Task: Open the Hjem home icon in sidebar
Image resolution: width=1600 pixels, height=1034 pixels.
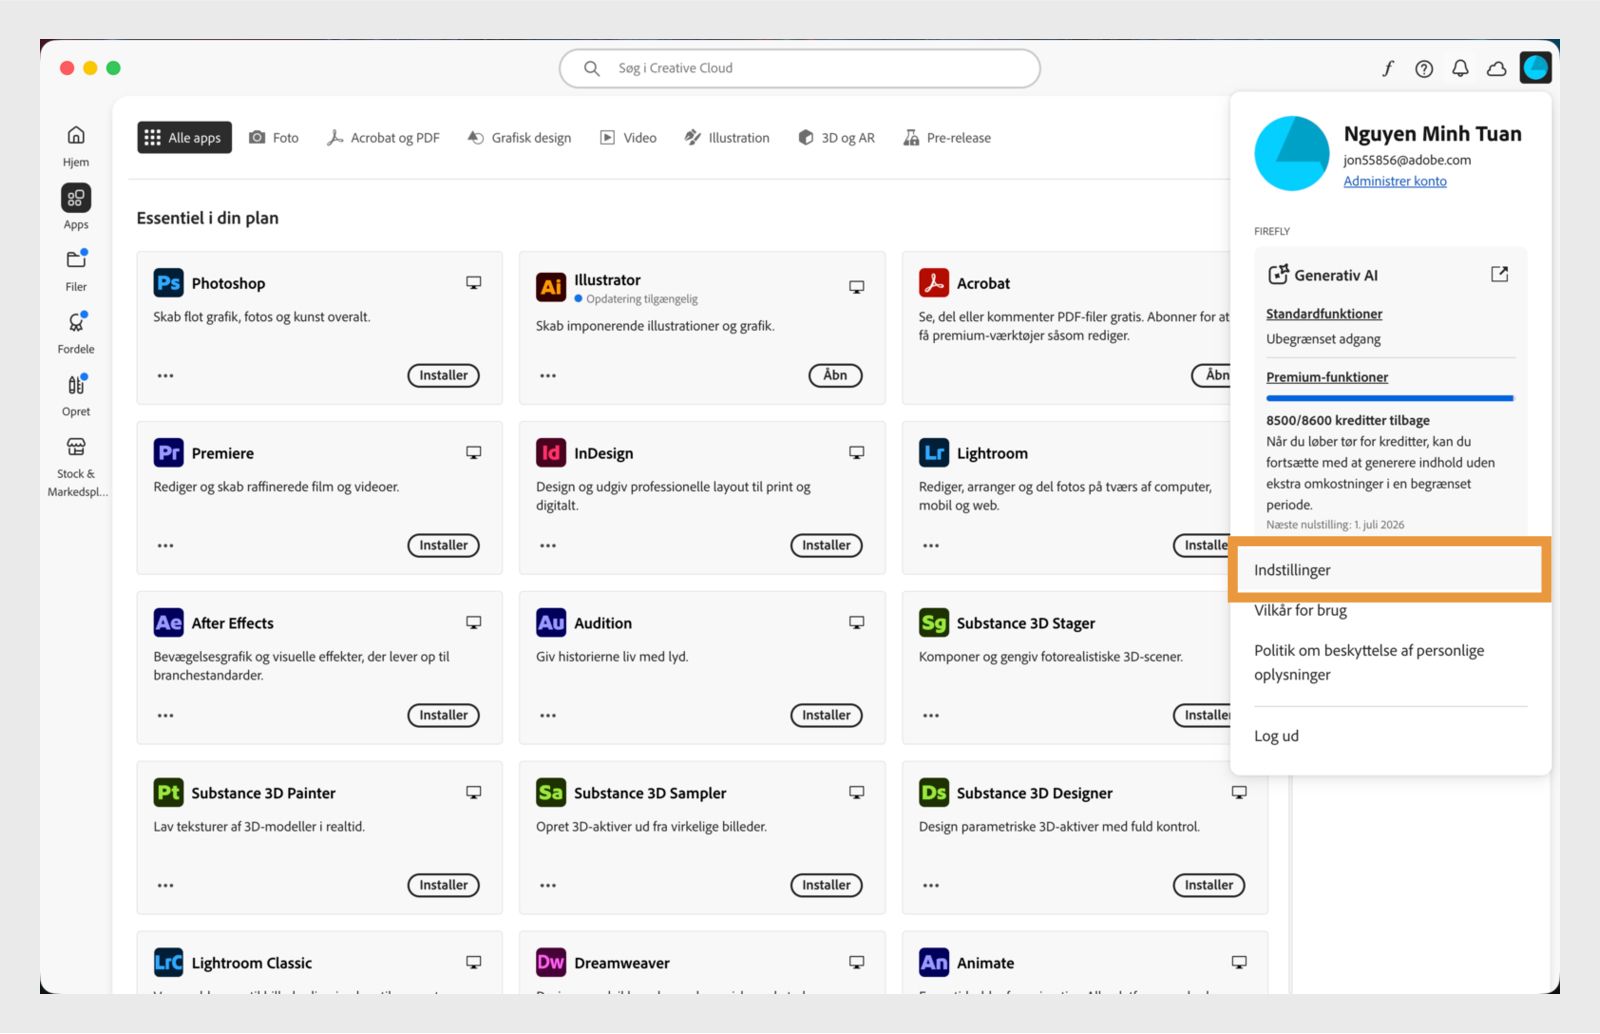Action: [x=76, y=135]
